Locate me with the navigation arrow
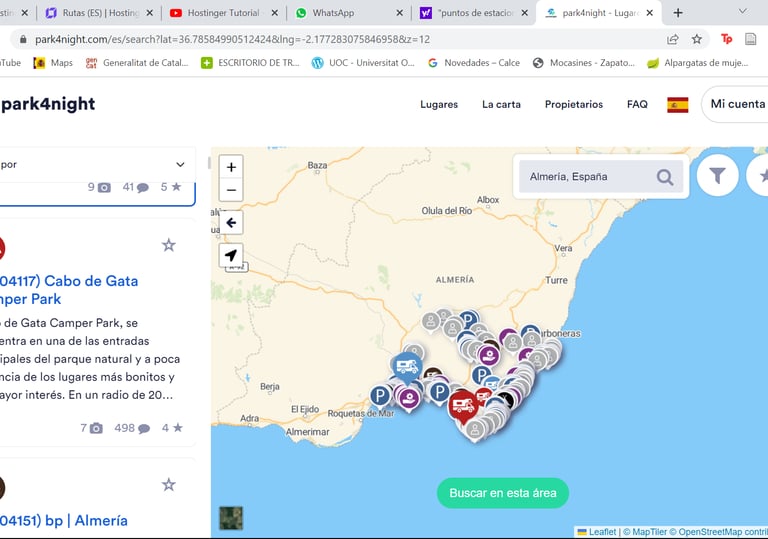The width and height of the screenshot is (768, 539). click(231, 255)
